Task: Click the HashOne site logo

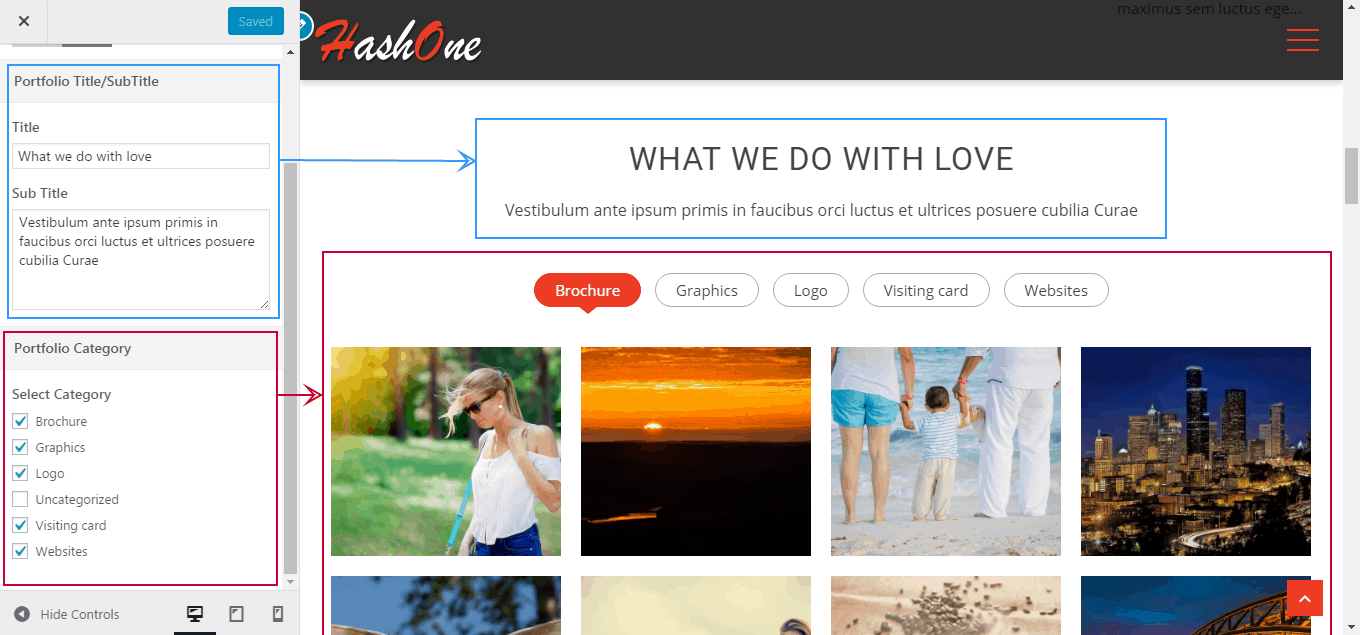Action: coord(399,43)
